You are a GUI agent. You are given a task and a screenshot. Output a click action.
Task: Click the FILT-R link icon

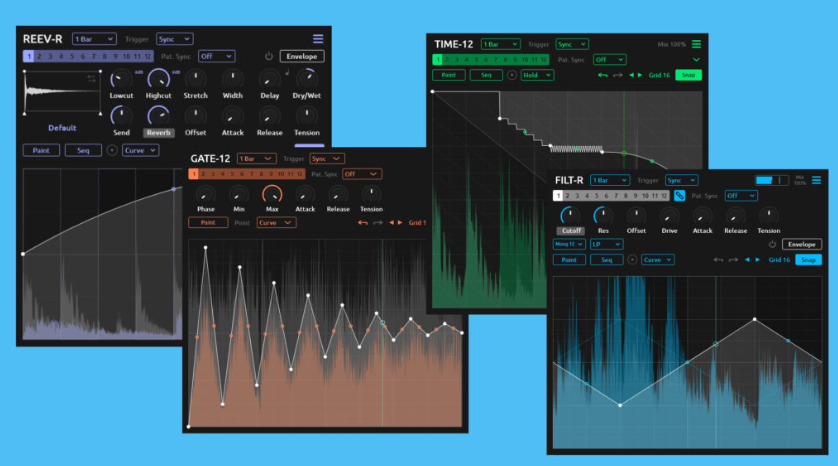click(x=679, y=196)
